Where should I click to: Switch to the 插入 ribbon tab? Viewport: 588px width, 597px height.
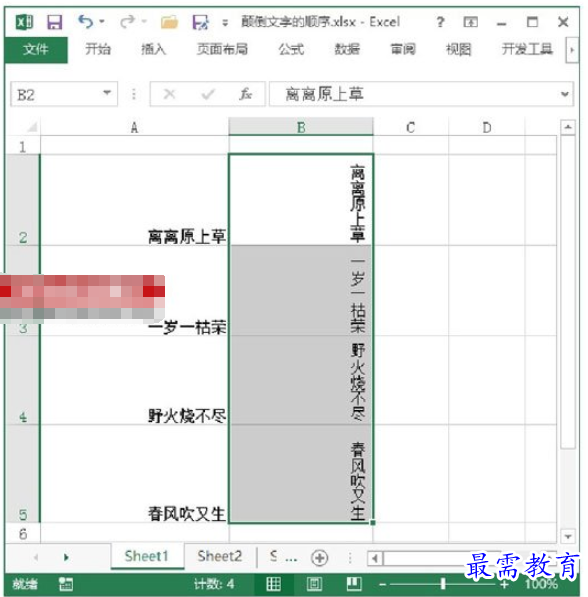[153, 49]
